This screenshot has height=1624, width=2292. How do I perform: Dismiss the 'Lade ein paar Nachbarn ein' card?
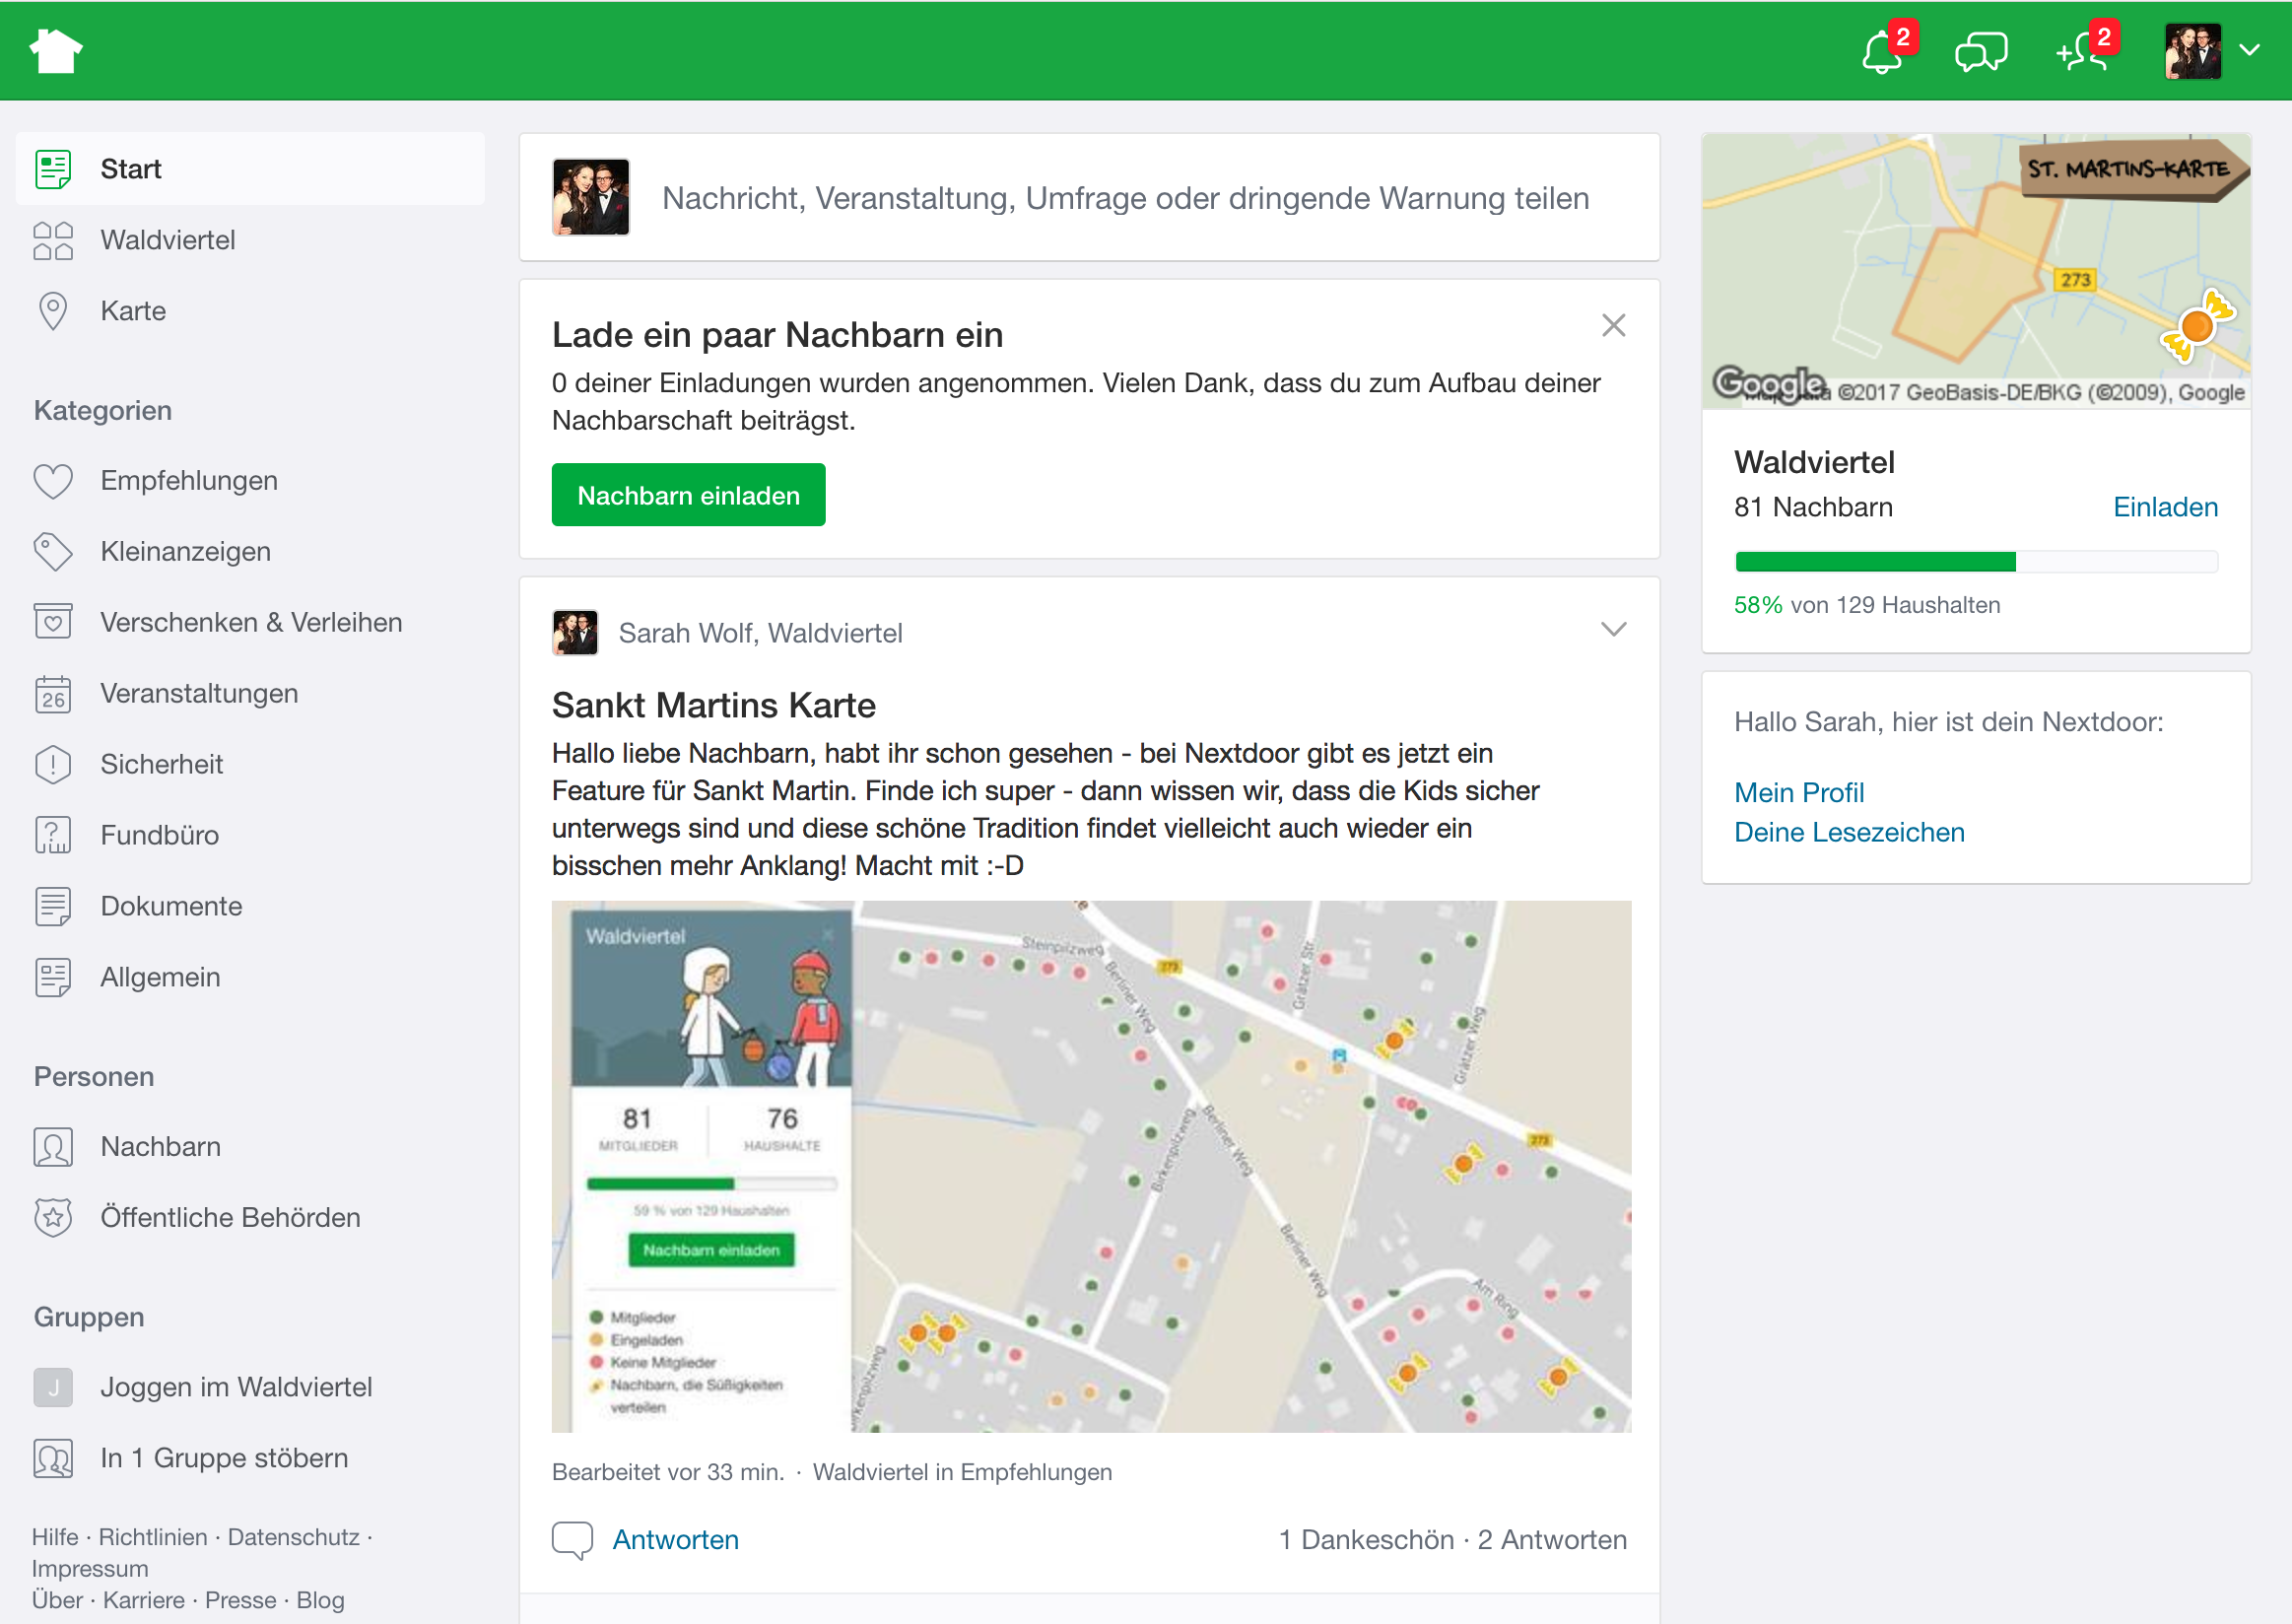point(1613,325)
